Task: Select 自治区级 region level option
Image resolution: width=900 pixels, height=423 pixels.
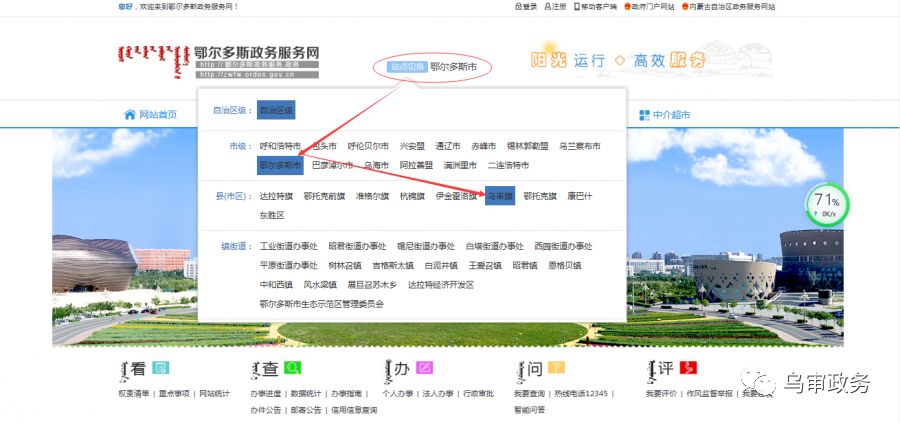Action: point(276,110)
